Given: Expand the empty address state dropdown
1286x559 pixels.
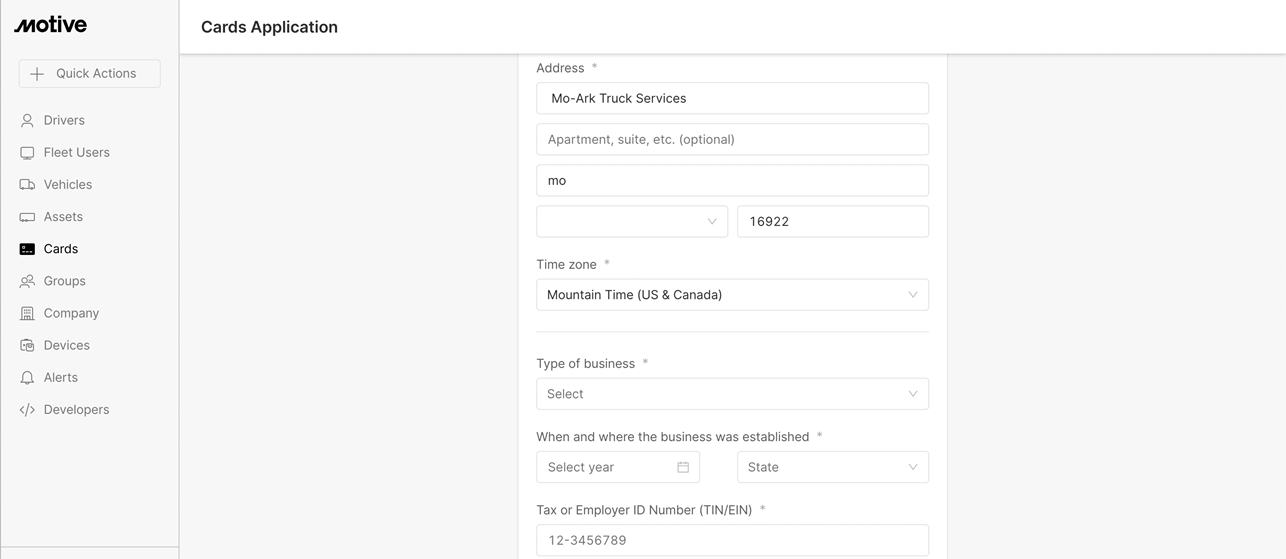Looking at the screenshot, I should click(x=632, y=221).
